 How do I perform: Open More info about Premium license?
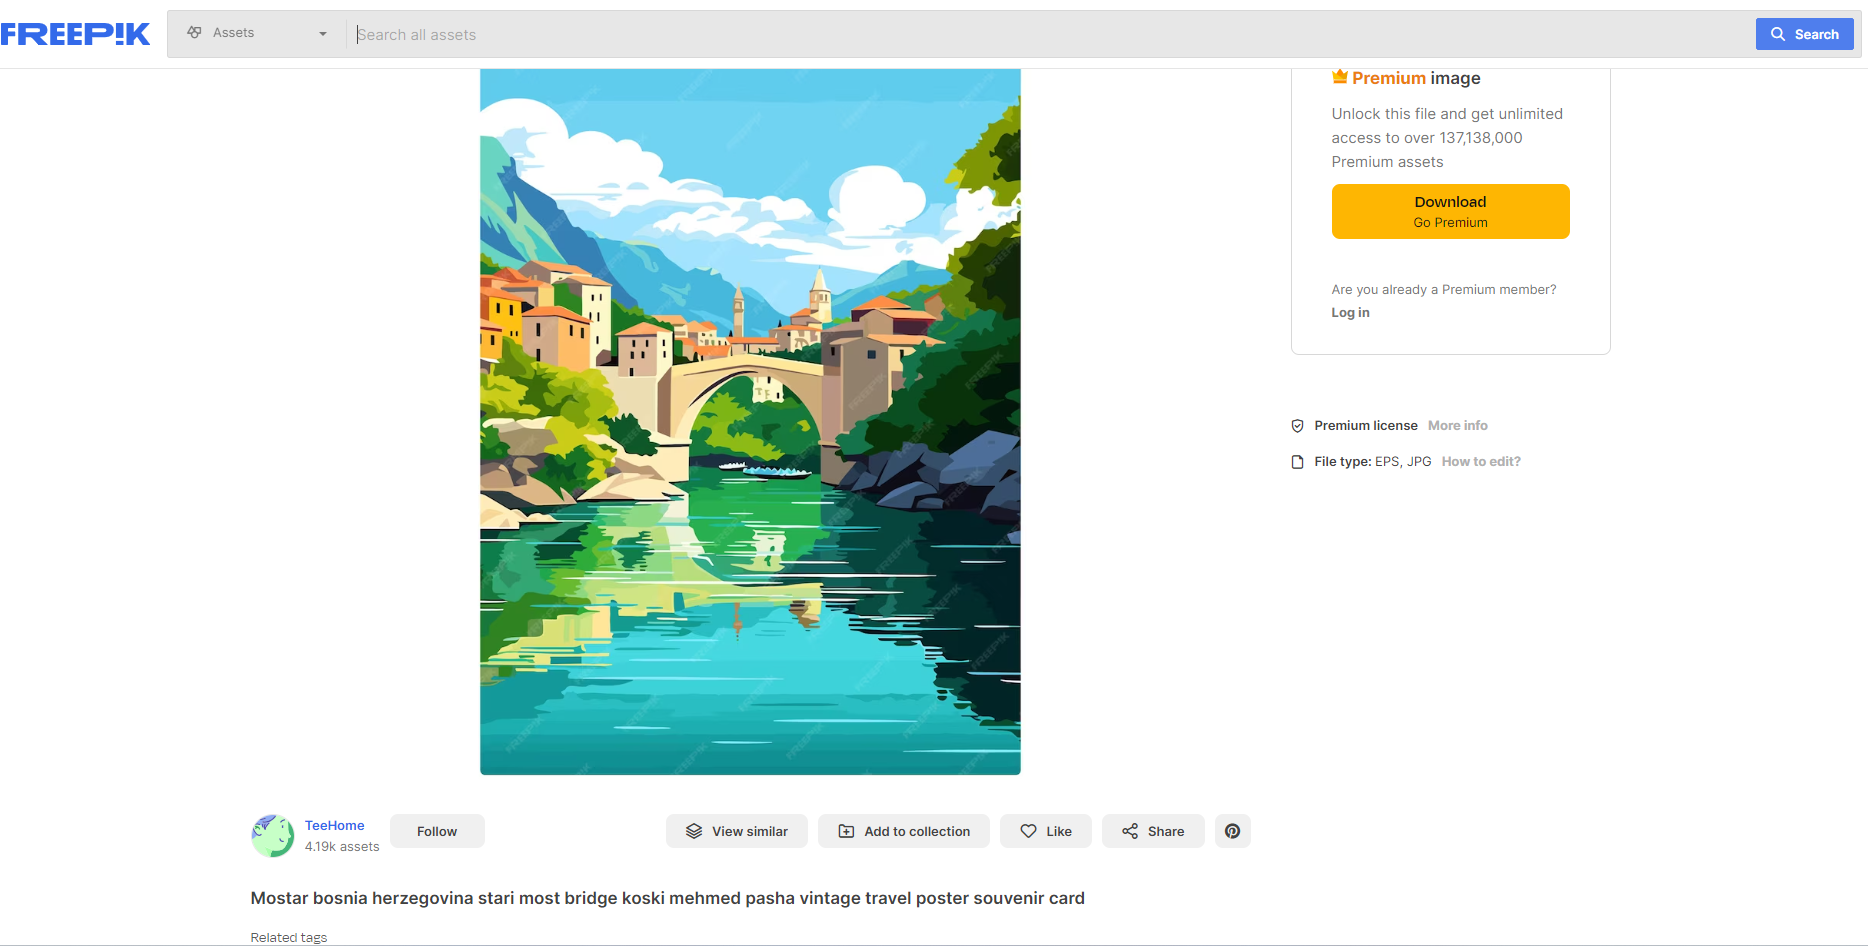pos(1457,426)
